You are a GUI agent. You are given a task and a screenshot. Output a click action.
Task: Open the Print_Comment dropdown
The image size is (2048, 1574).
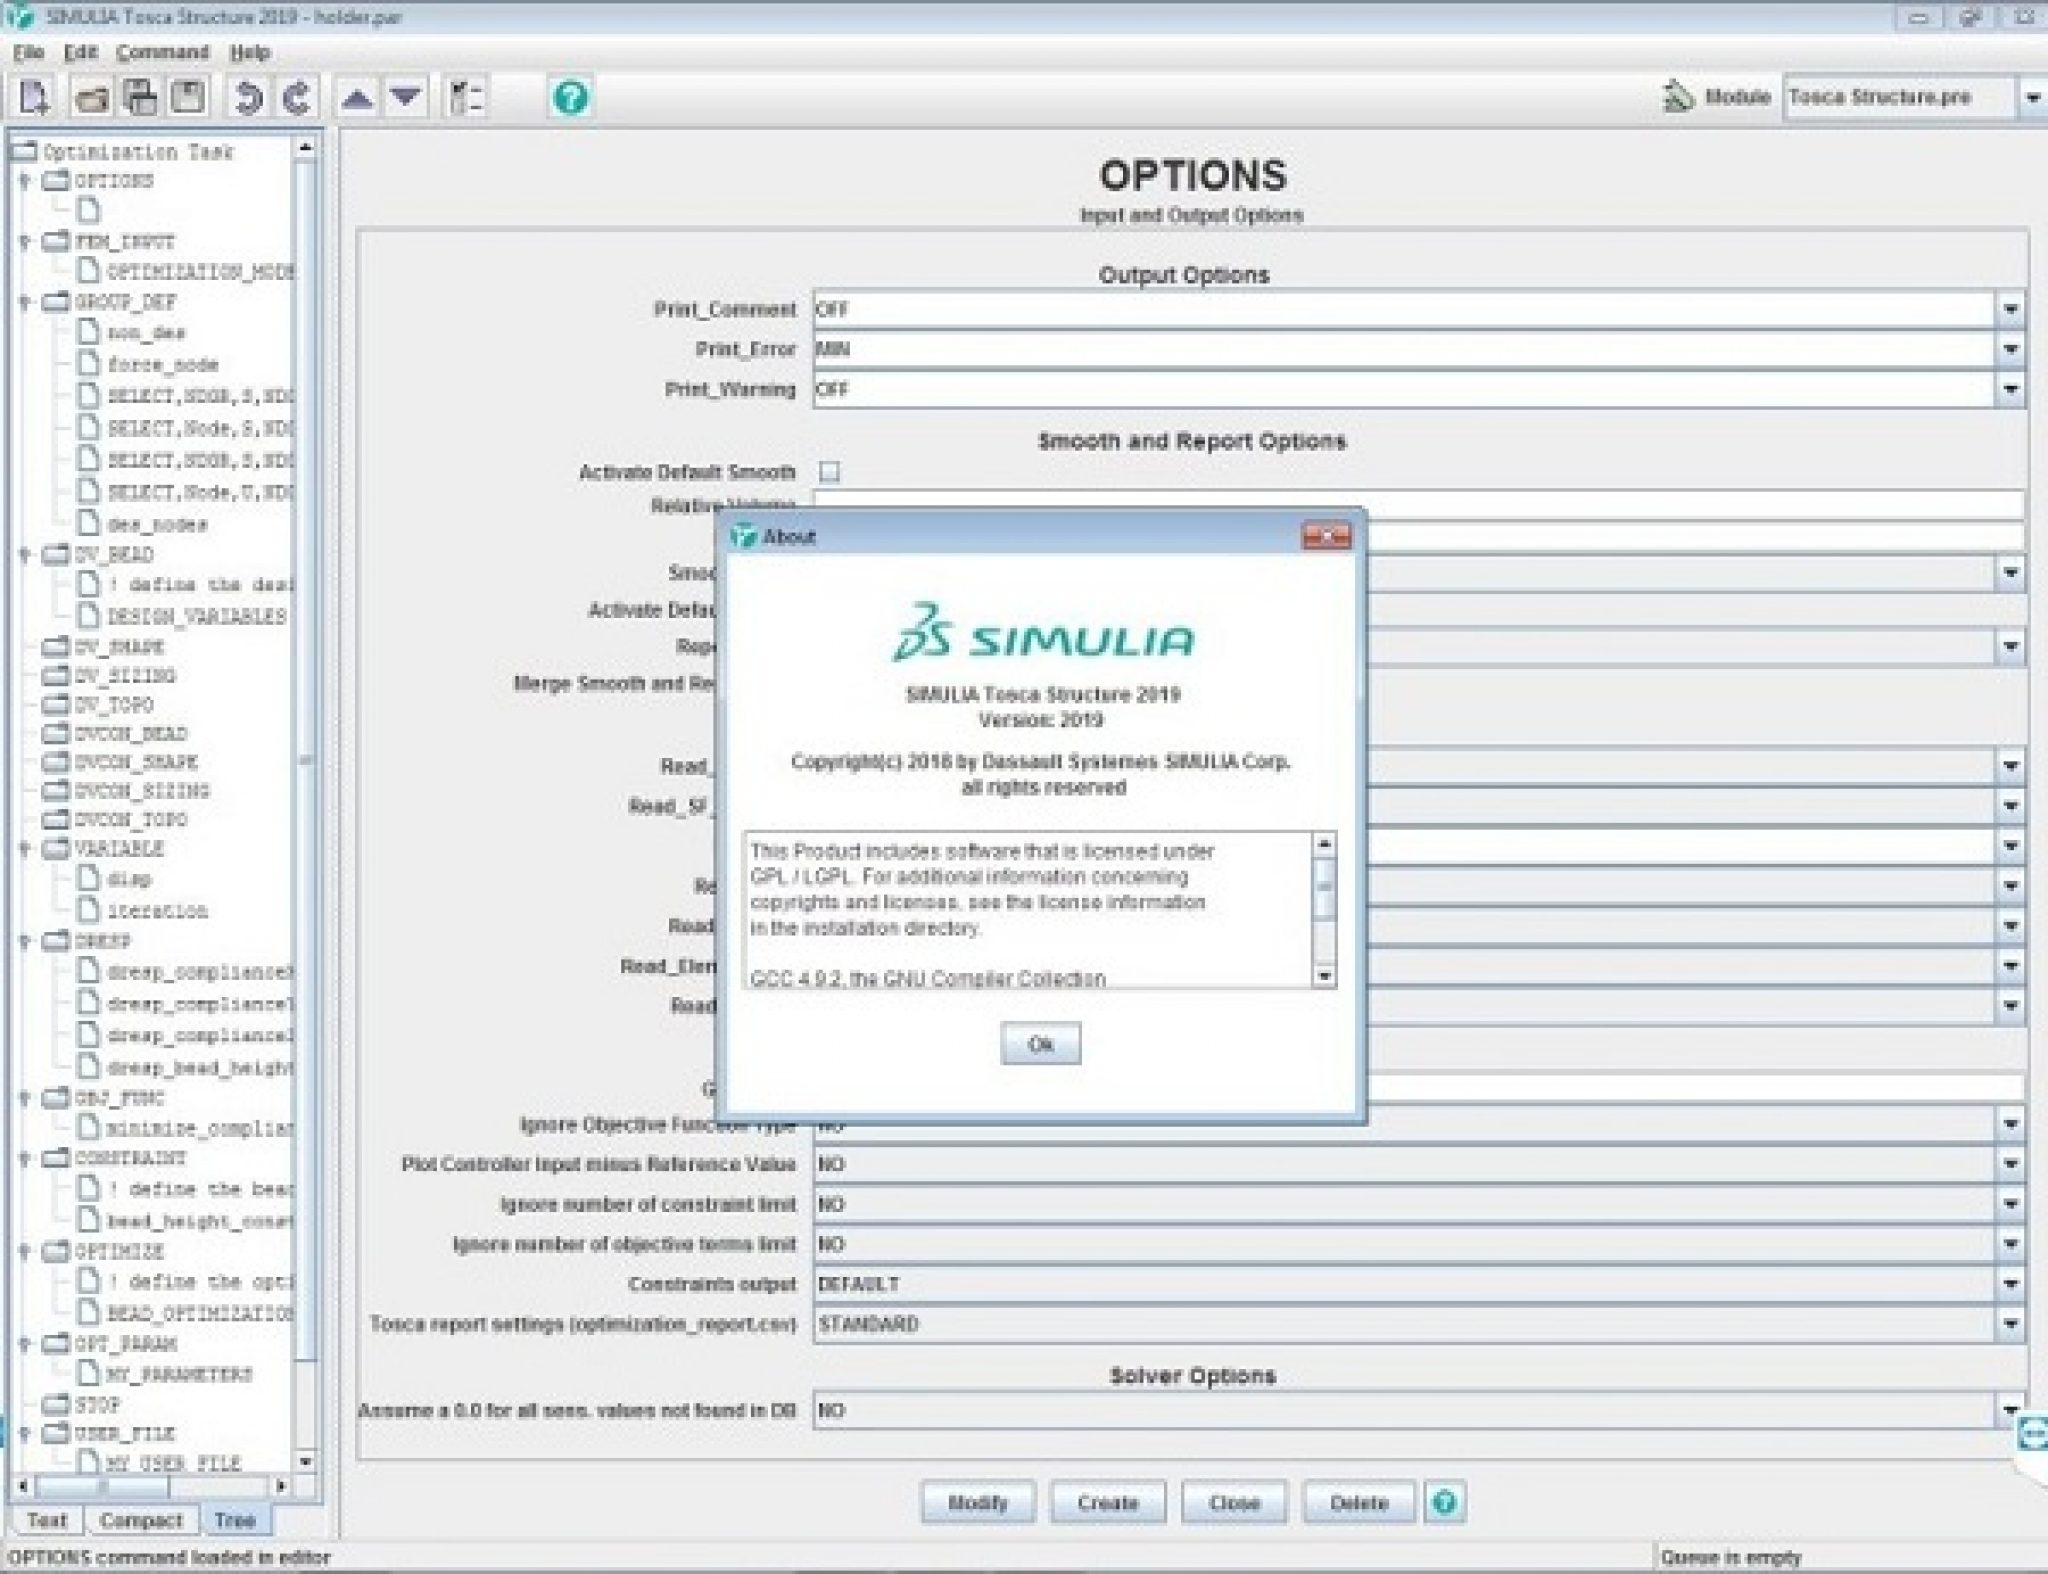2010,310
